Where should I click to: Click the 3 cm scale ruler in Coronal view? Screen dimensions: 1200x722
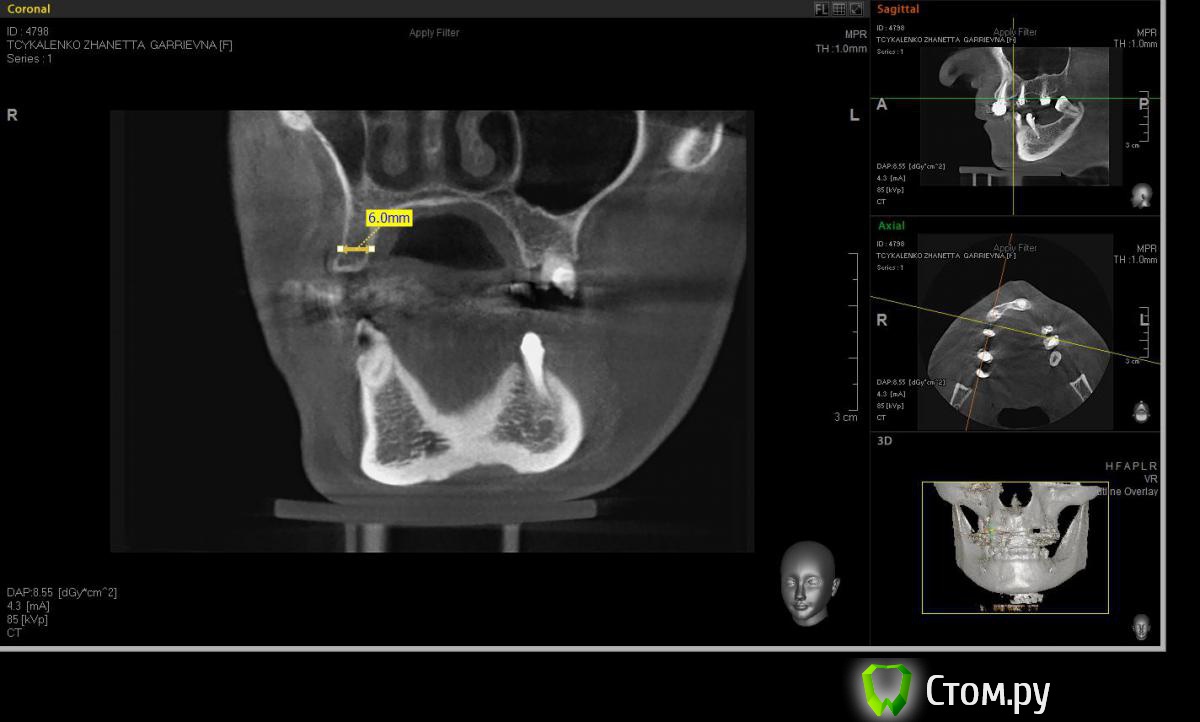coord(852,333)
